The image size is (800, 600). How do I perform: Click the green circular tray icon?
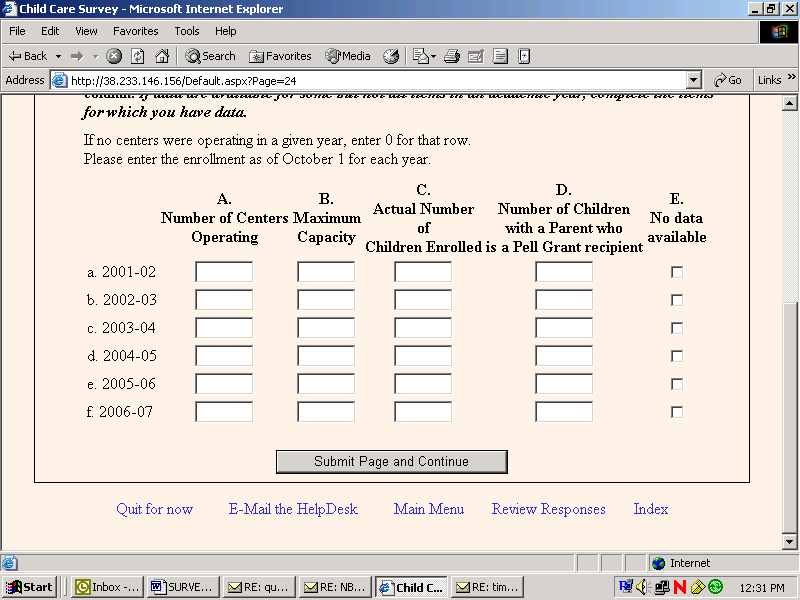716,587
